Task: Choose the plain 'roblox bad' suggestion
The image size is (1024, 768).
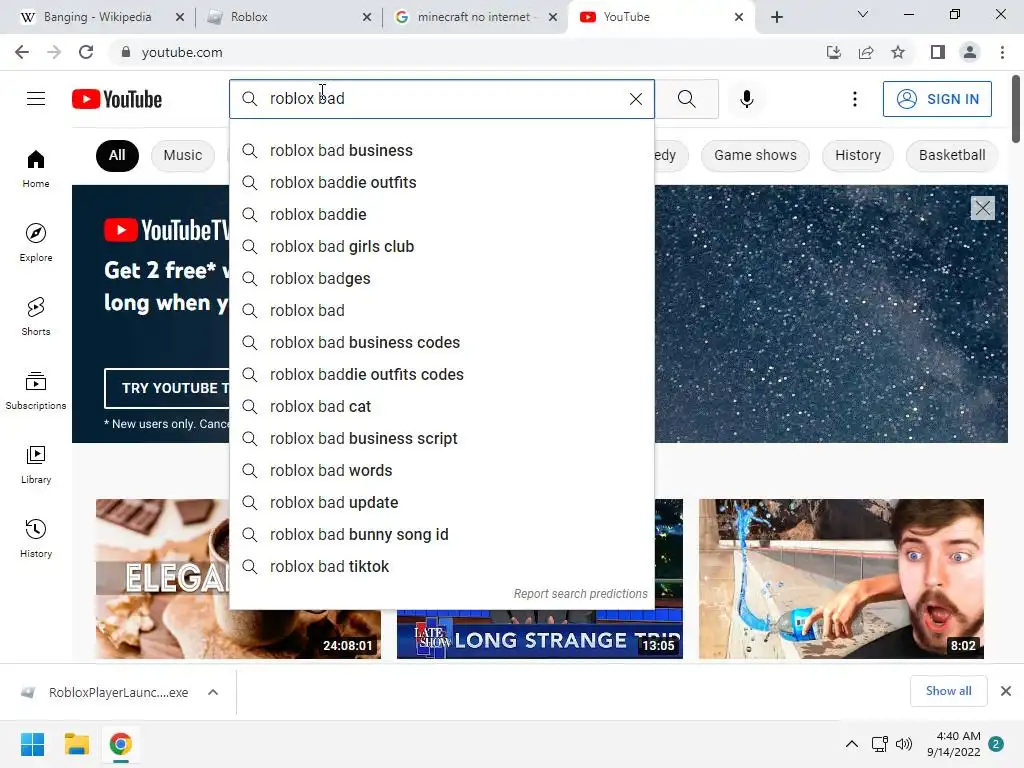Action: point(441,310)
